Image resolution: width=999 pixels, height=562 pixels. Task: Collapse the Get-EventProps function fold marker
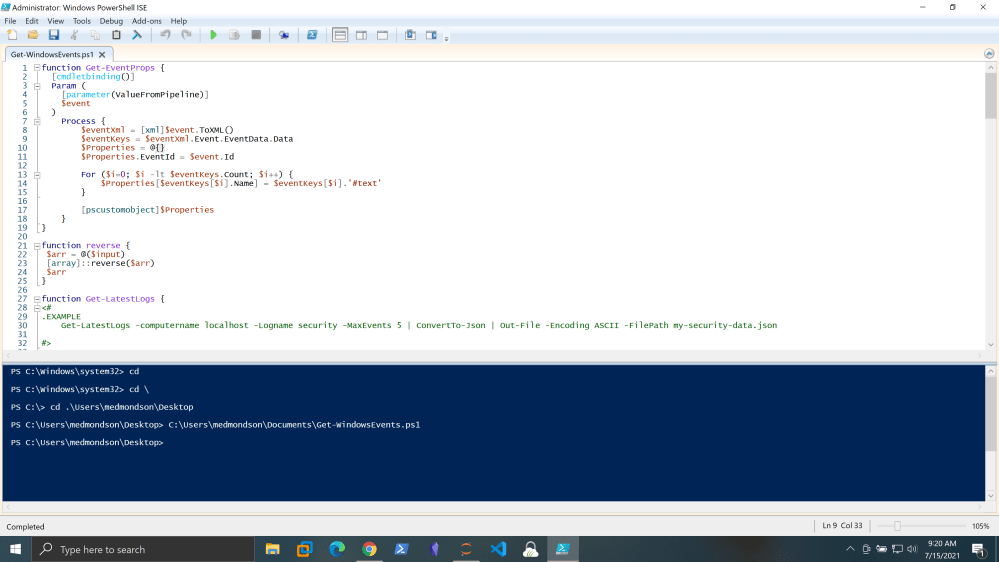37,68
